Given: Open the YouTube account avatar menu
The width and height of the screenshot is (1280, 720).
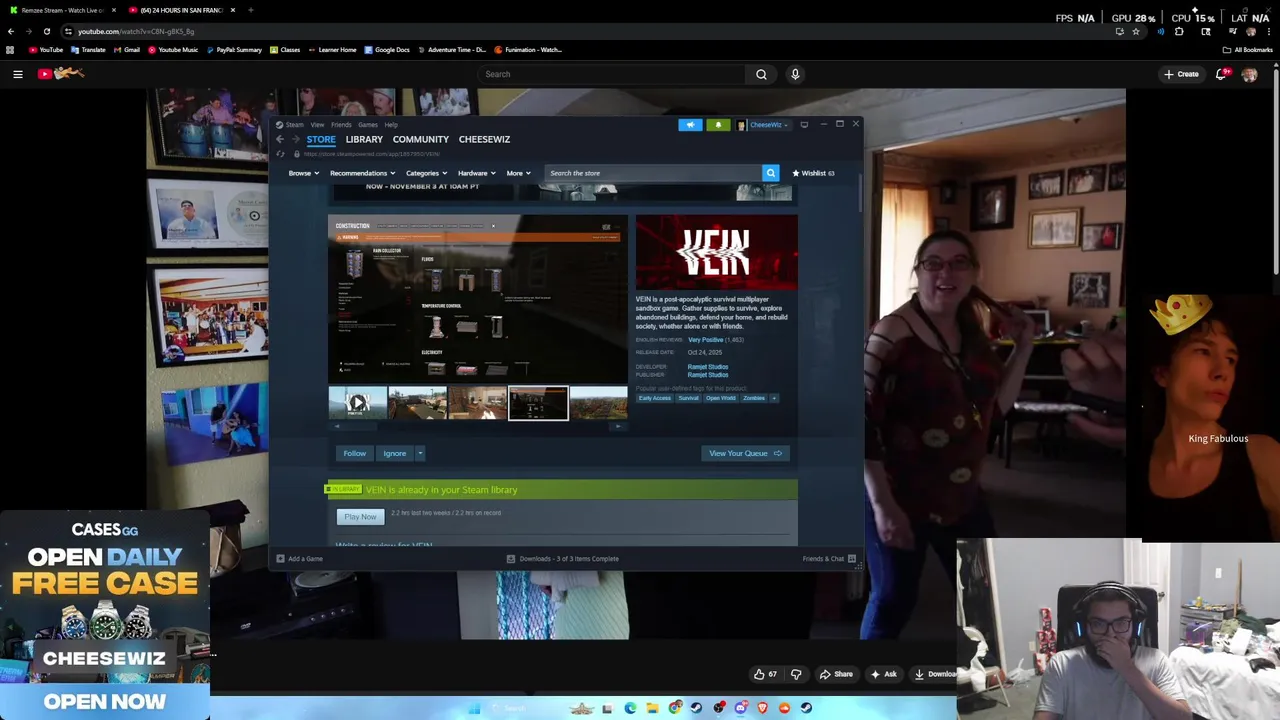Looking at the screenshot, I should click(1249, 74).
